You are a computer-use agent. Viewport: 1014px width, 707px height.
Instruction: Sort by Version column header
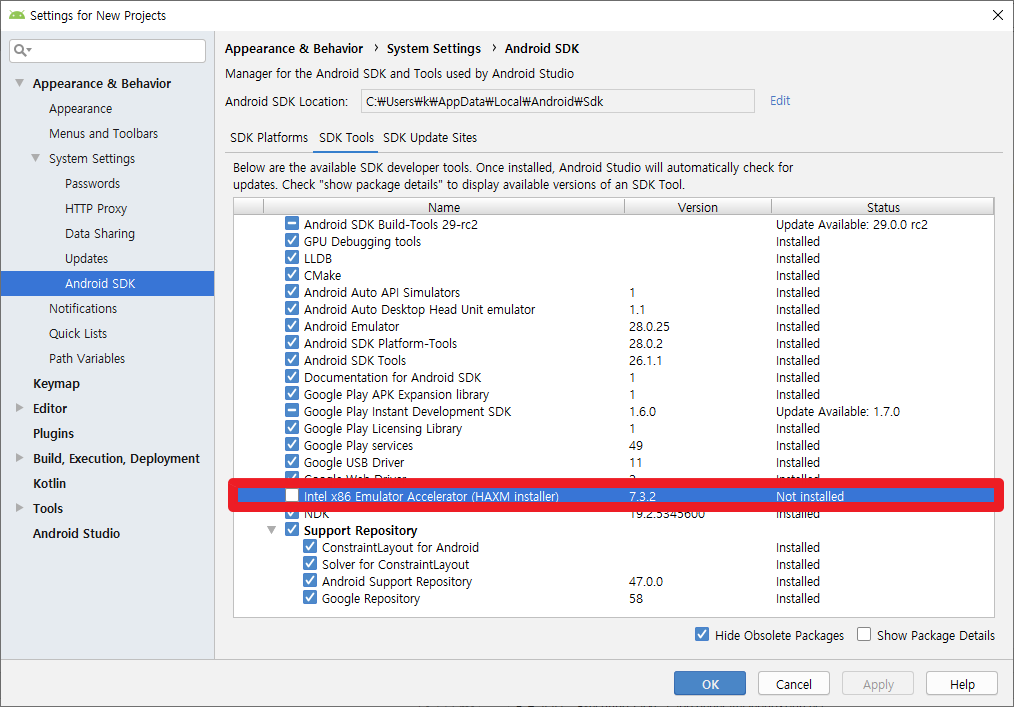pos(698,207)
